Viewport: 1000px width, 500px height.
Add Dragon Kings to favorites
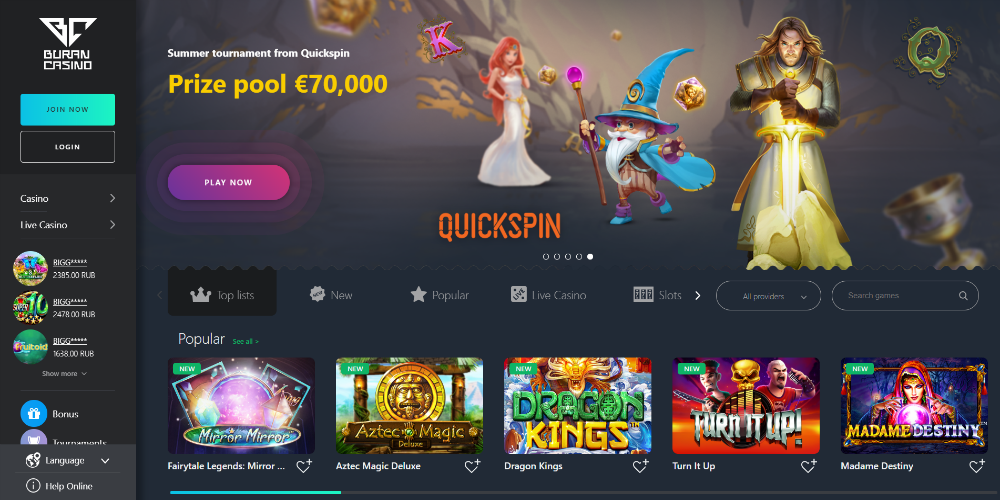tap(640, 466)
